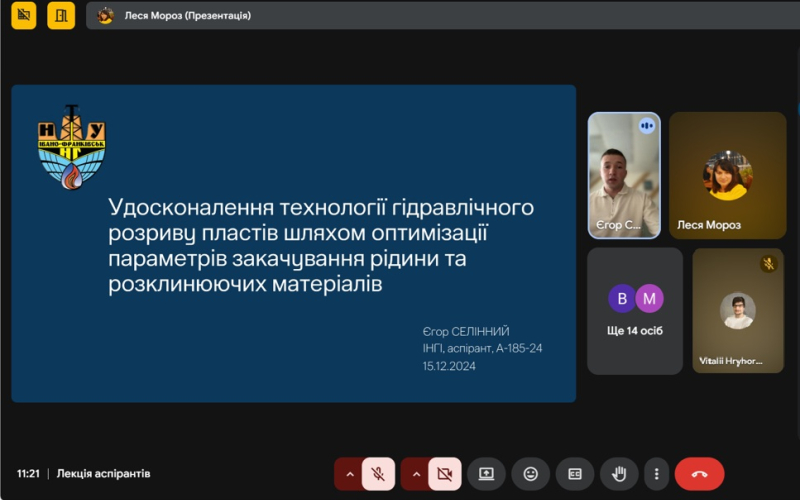Turn on the camera

click(x=444, y=474)
